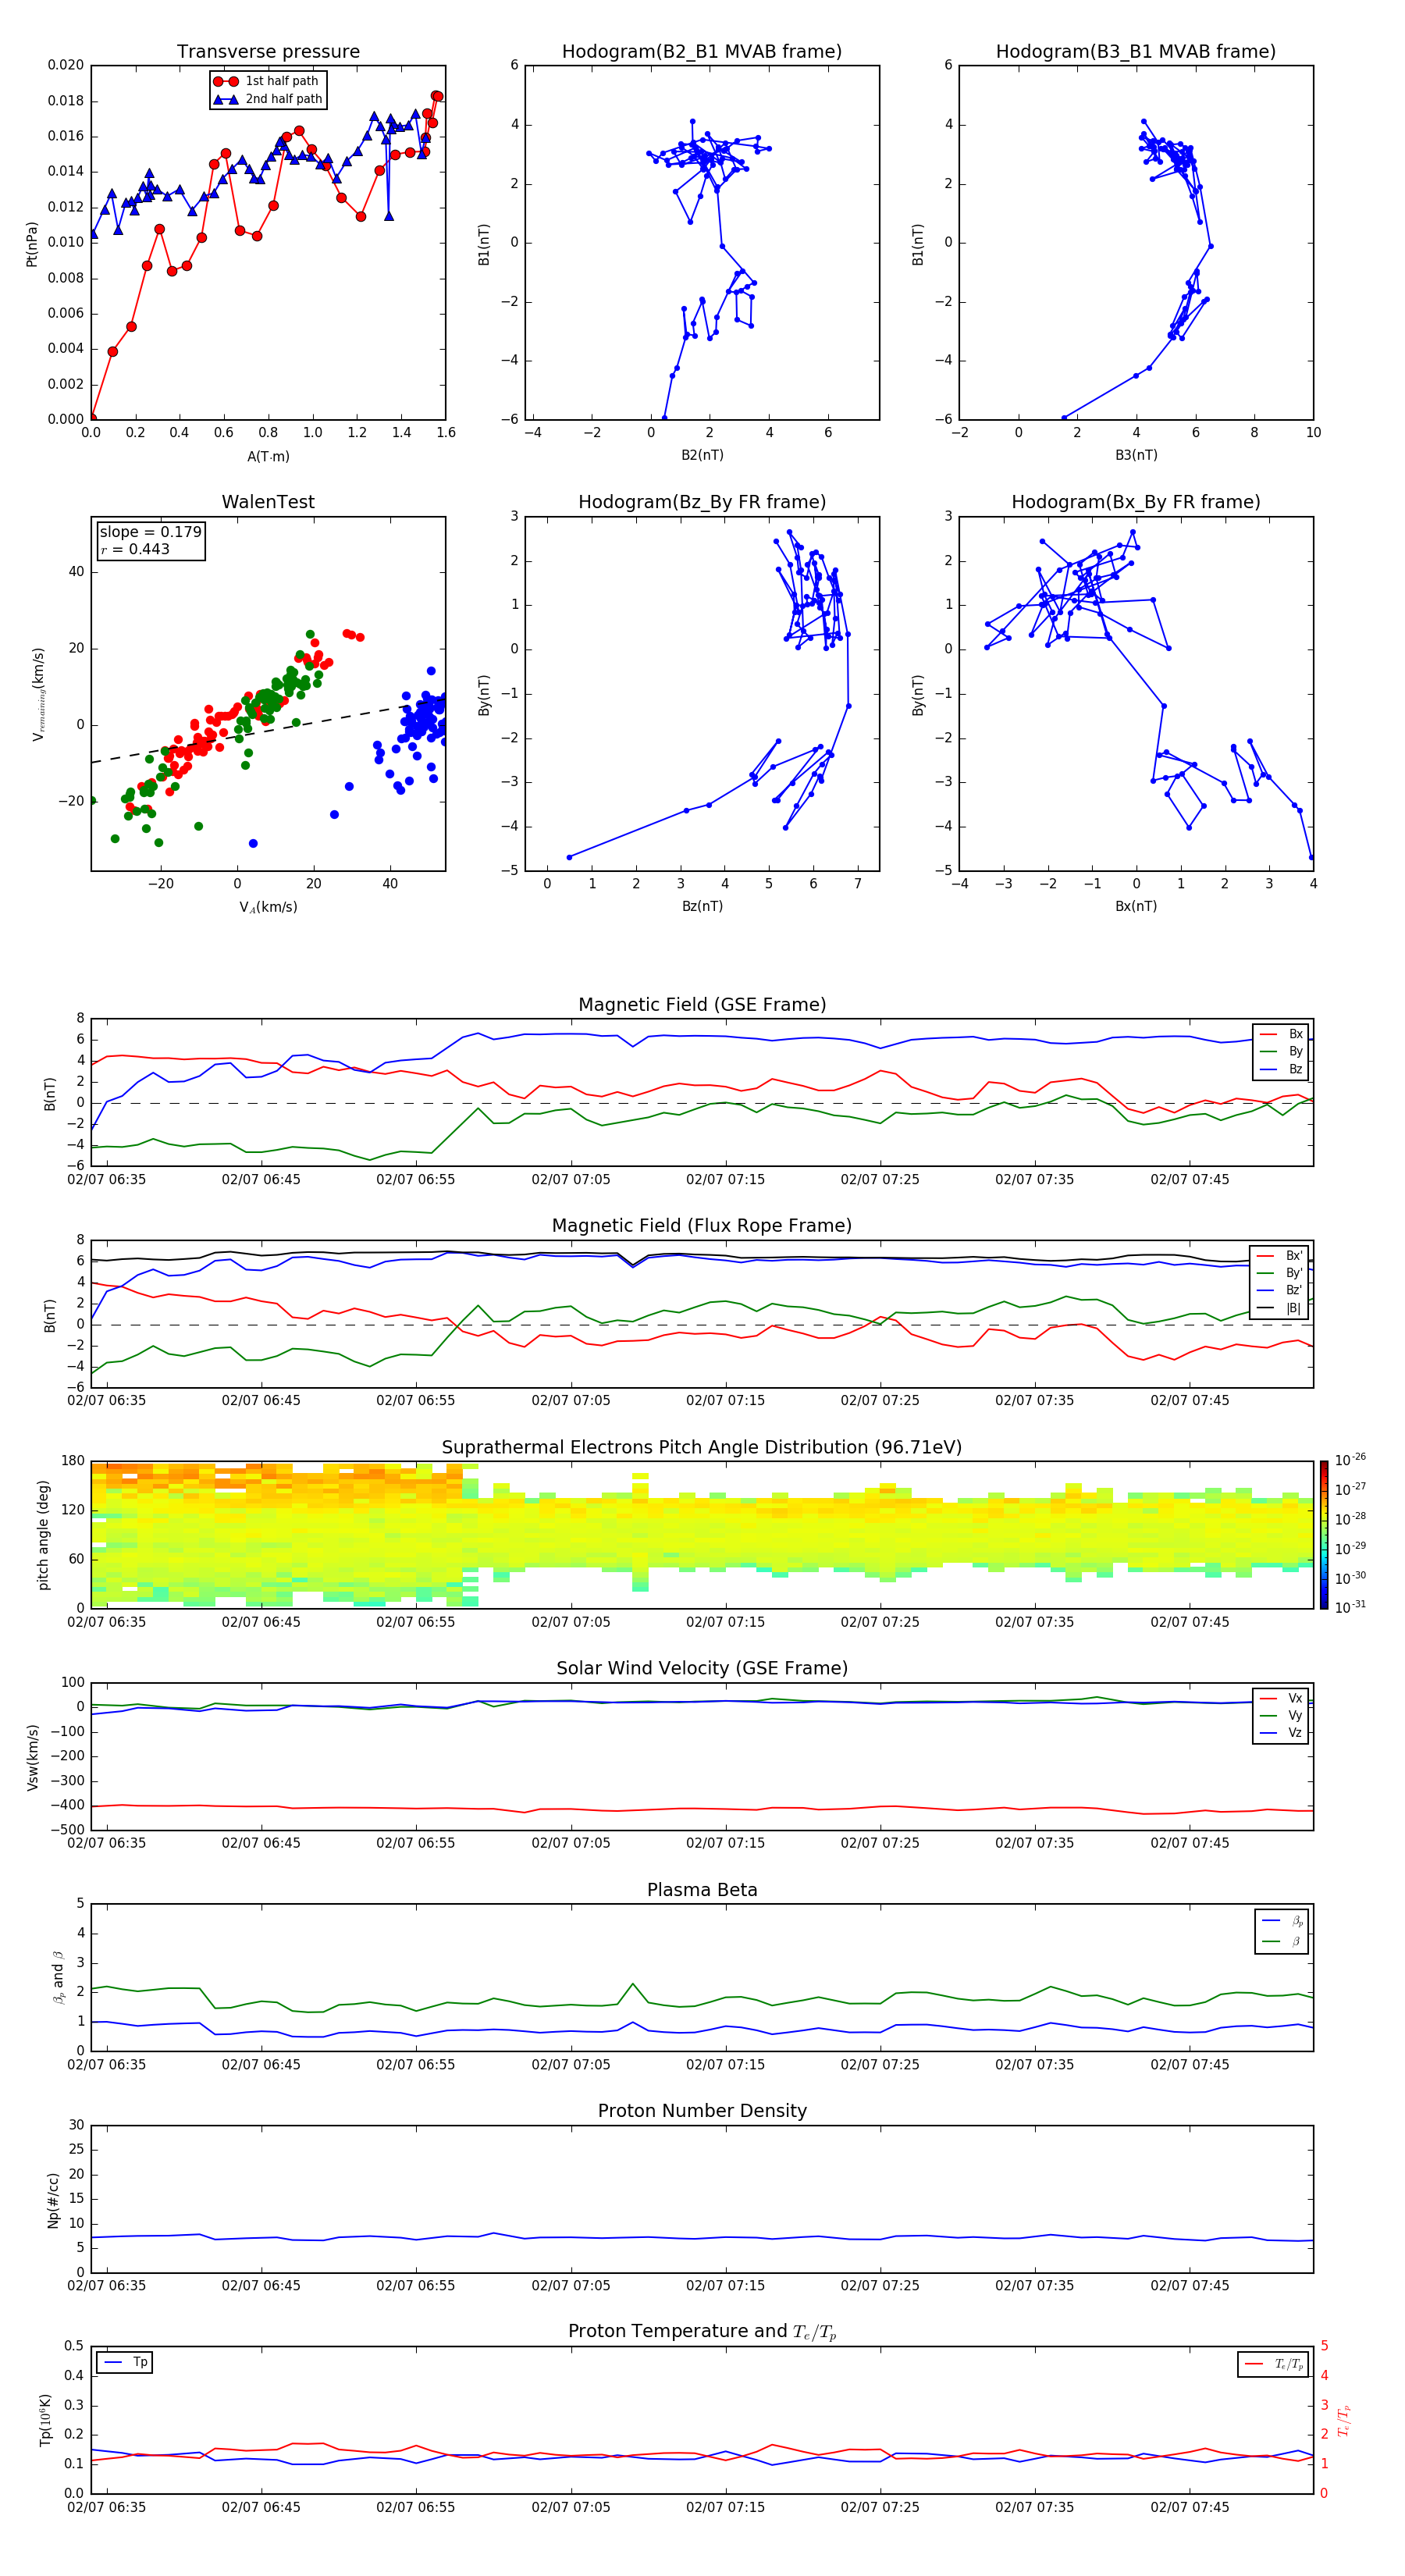Click the "10^-26" colorbar tick label
This screenshot has width=1405, height=2576.
point(1350,1460)
